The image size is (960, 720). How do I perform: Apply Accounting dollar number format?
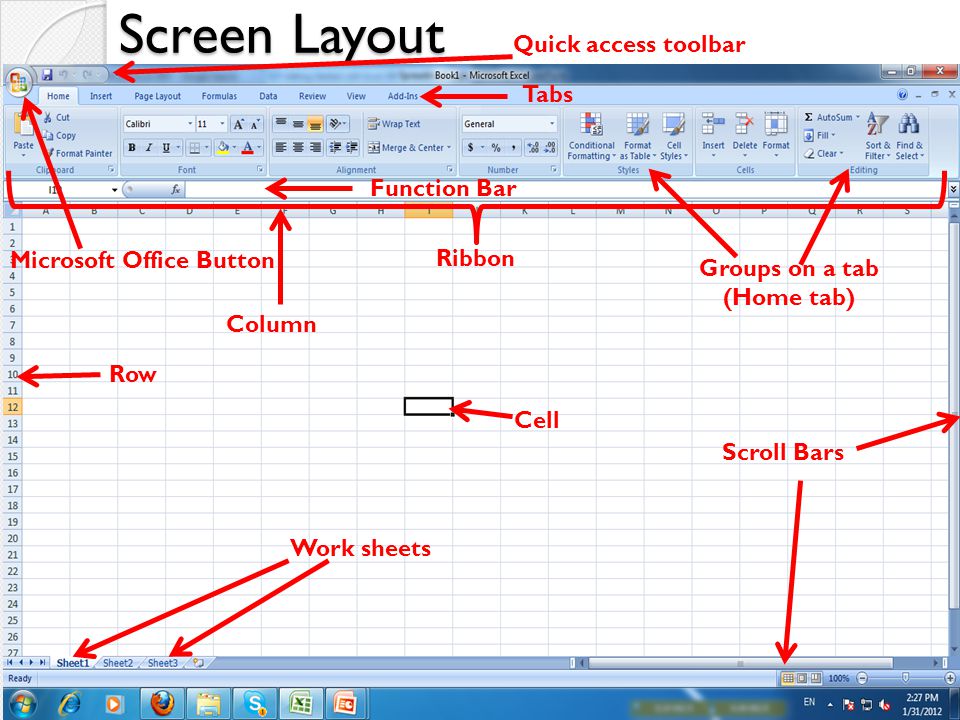[470, 148]
